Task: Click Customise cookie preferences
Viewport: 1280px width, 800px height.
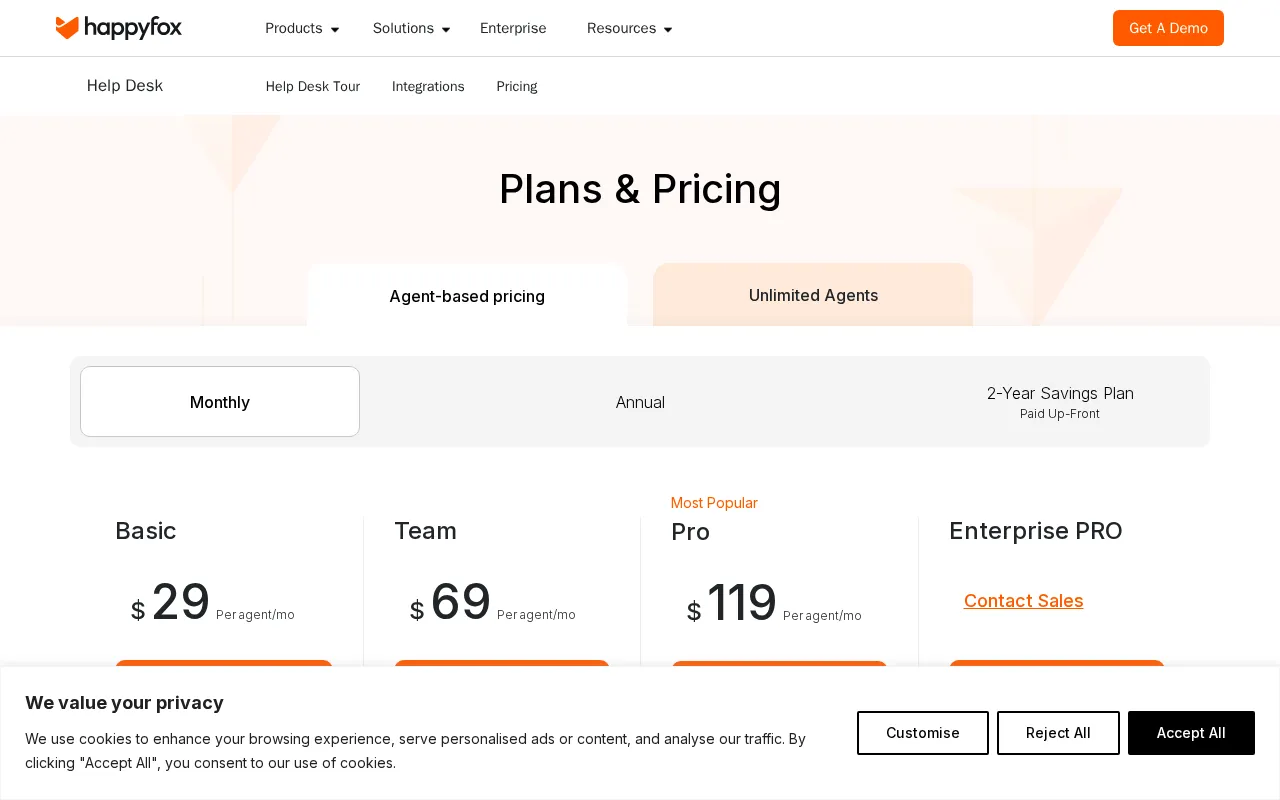Action: (923, 733)
